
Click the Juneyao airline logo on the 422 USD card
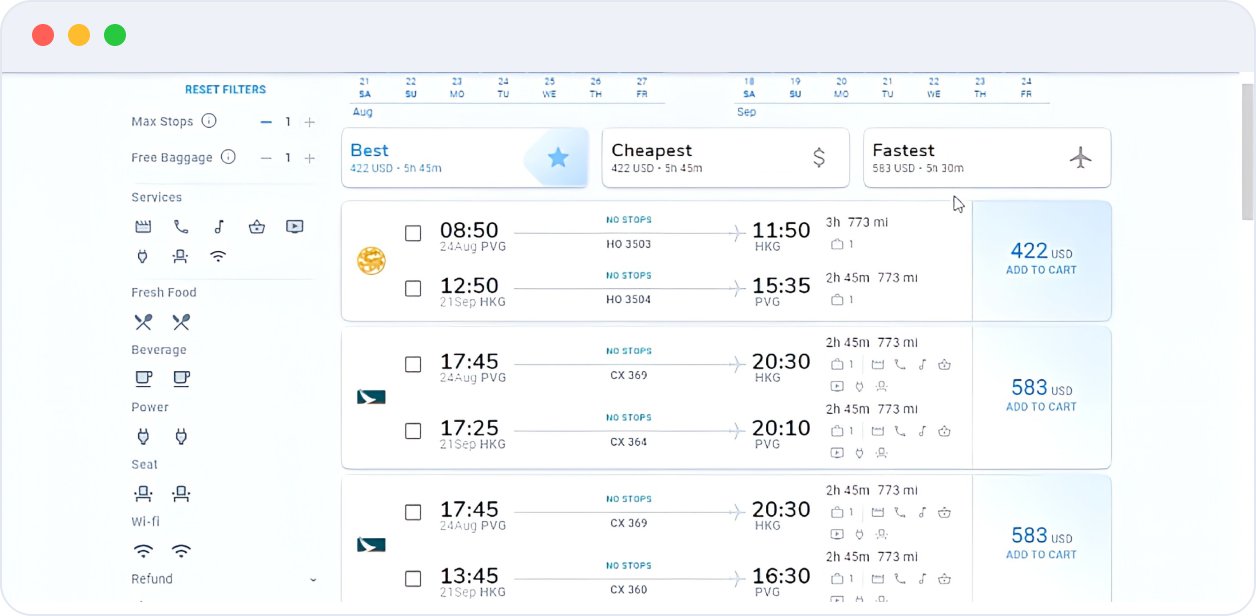(371, 262)
